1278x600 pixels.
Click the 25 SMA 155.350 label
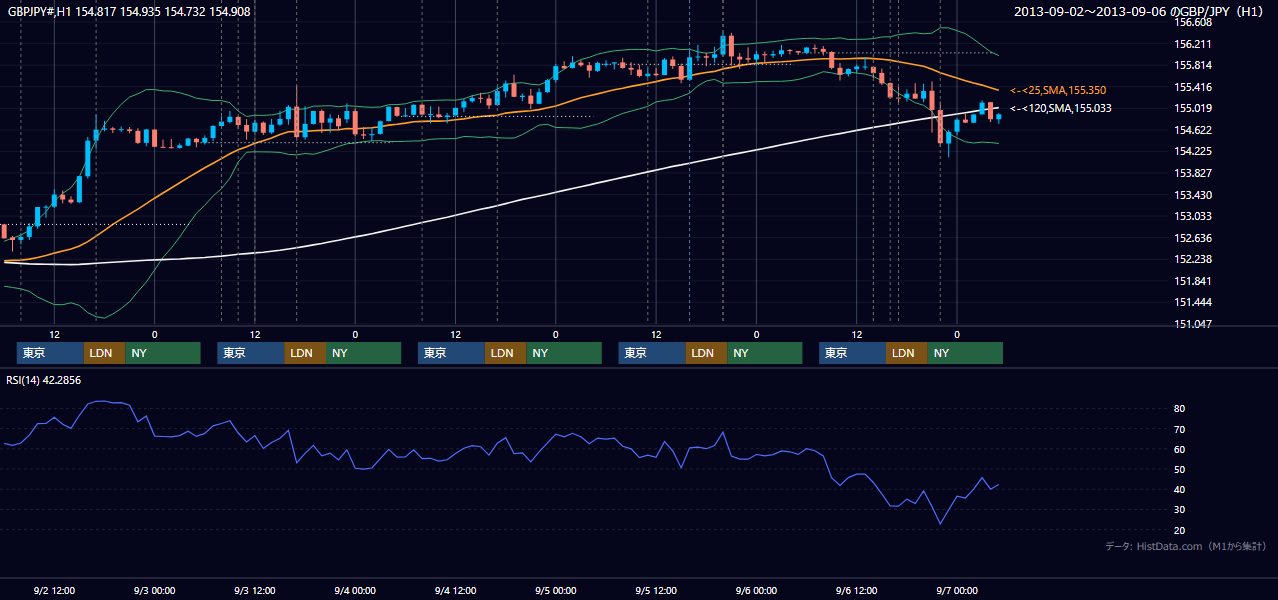point(1059,90)
